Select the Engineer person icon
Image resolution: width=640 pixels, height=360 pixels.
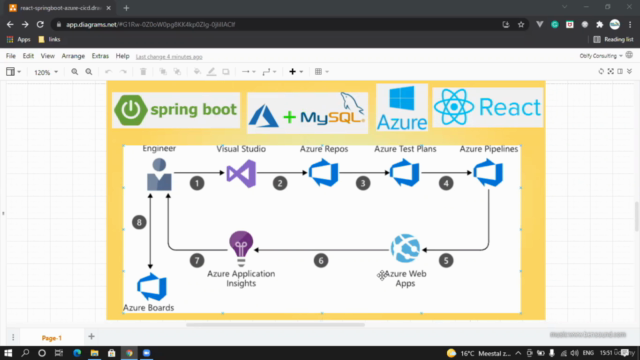[159, 175]
